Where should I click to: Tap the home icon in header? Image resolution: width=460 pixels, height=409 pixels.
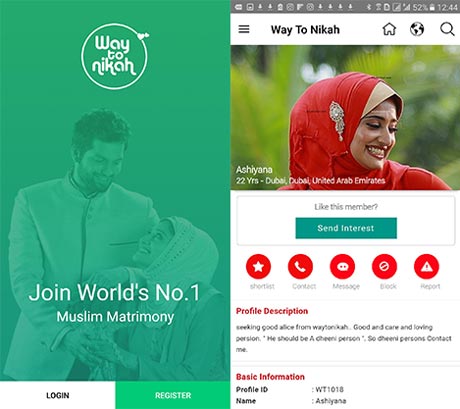389,29
